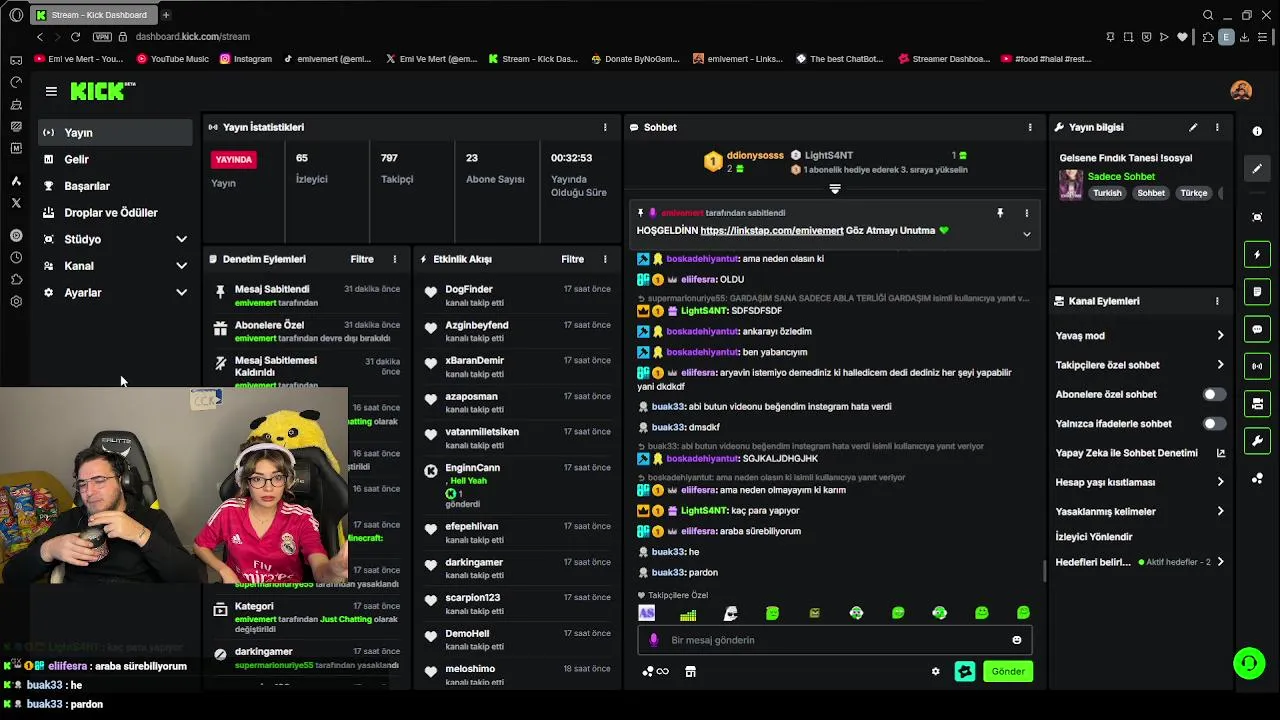
Task: Click the Sadece Sohbet category link
Action: pos(1121,177)
